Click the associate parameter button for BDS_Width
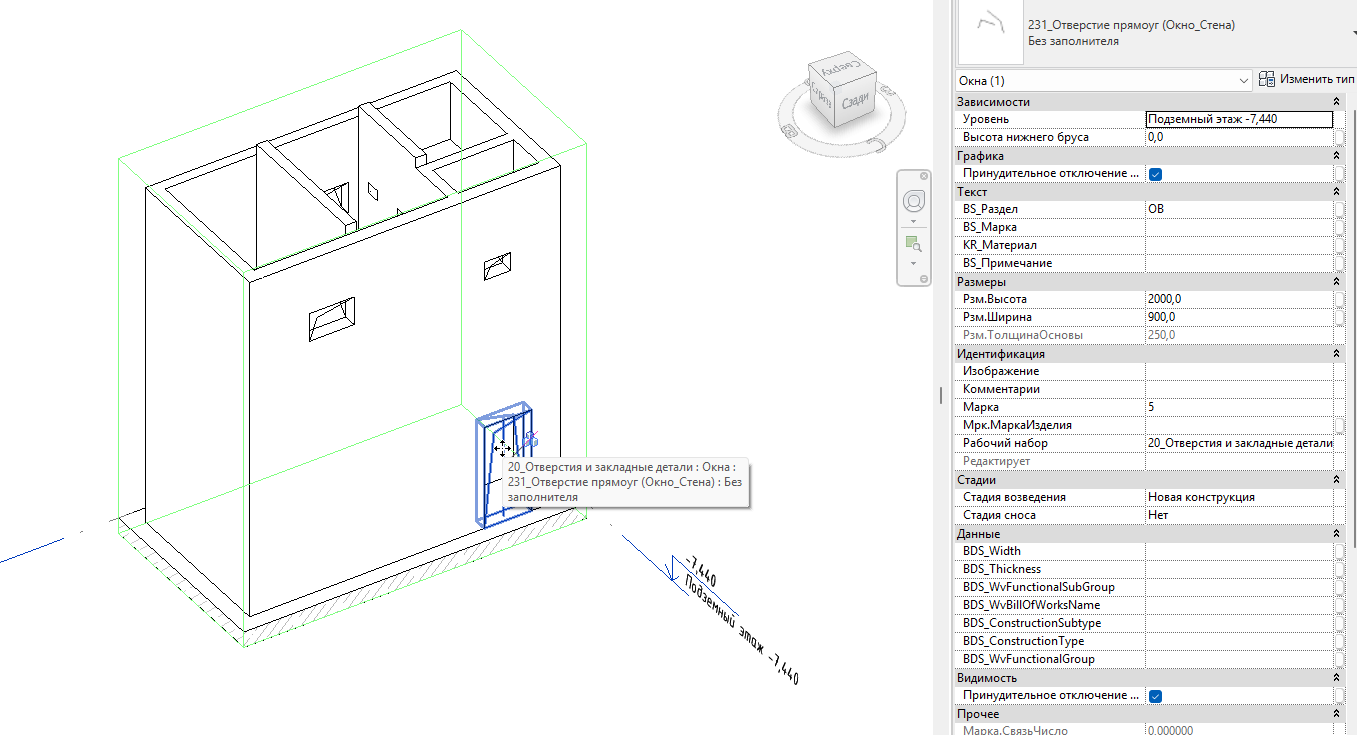Viewport: 1357px width, 735px height. pyautogui.click(x=1338, y=551)
